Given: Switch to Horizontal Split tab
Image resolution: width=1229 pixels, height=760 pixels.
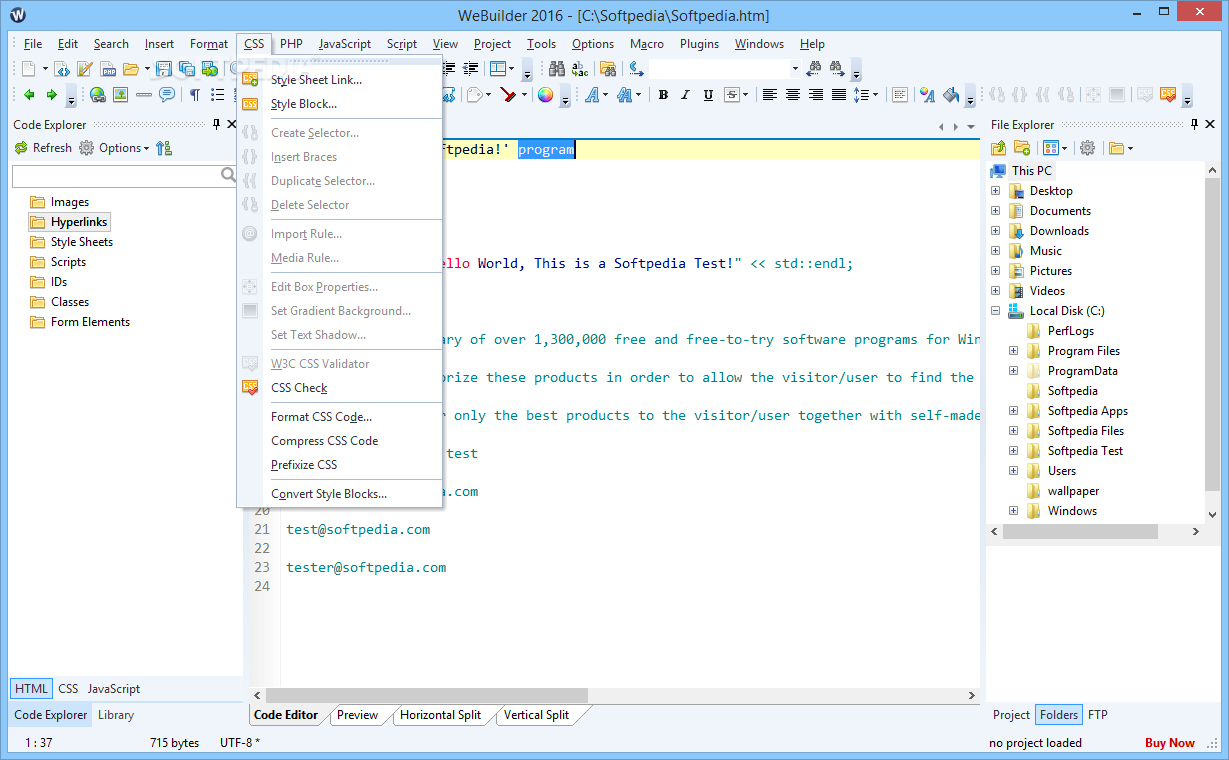Looking at the screenshot, I should (440, 715).
